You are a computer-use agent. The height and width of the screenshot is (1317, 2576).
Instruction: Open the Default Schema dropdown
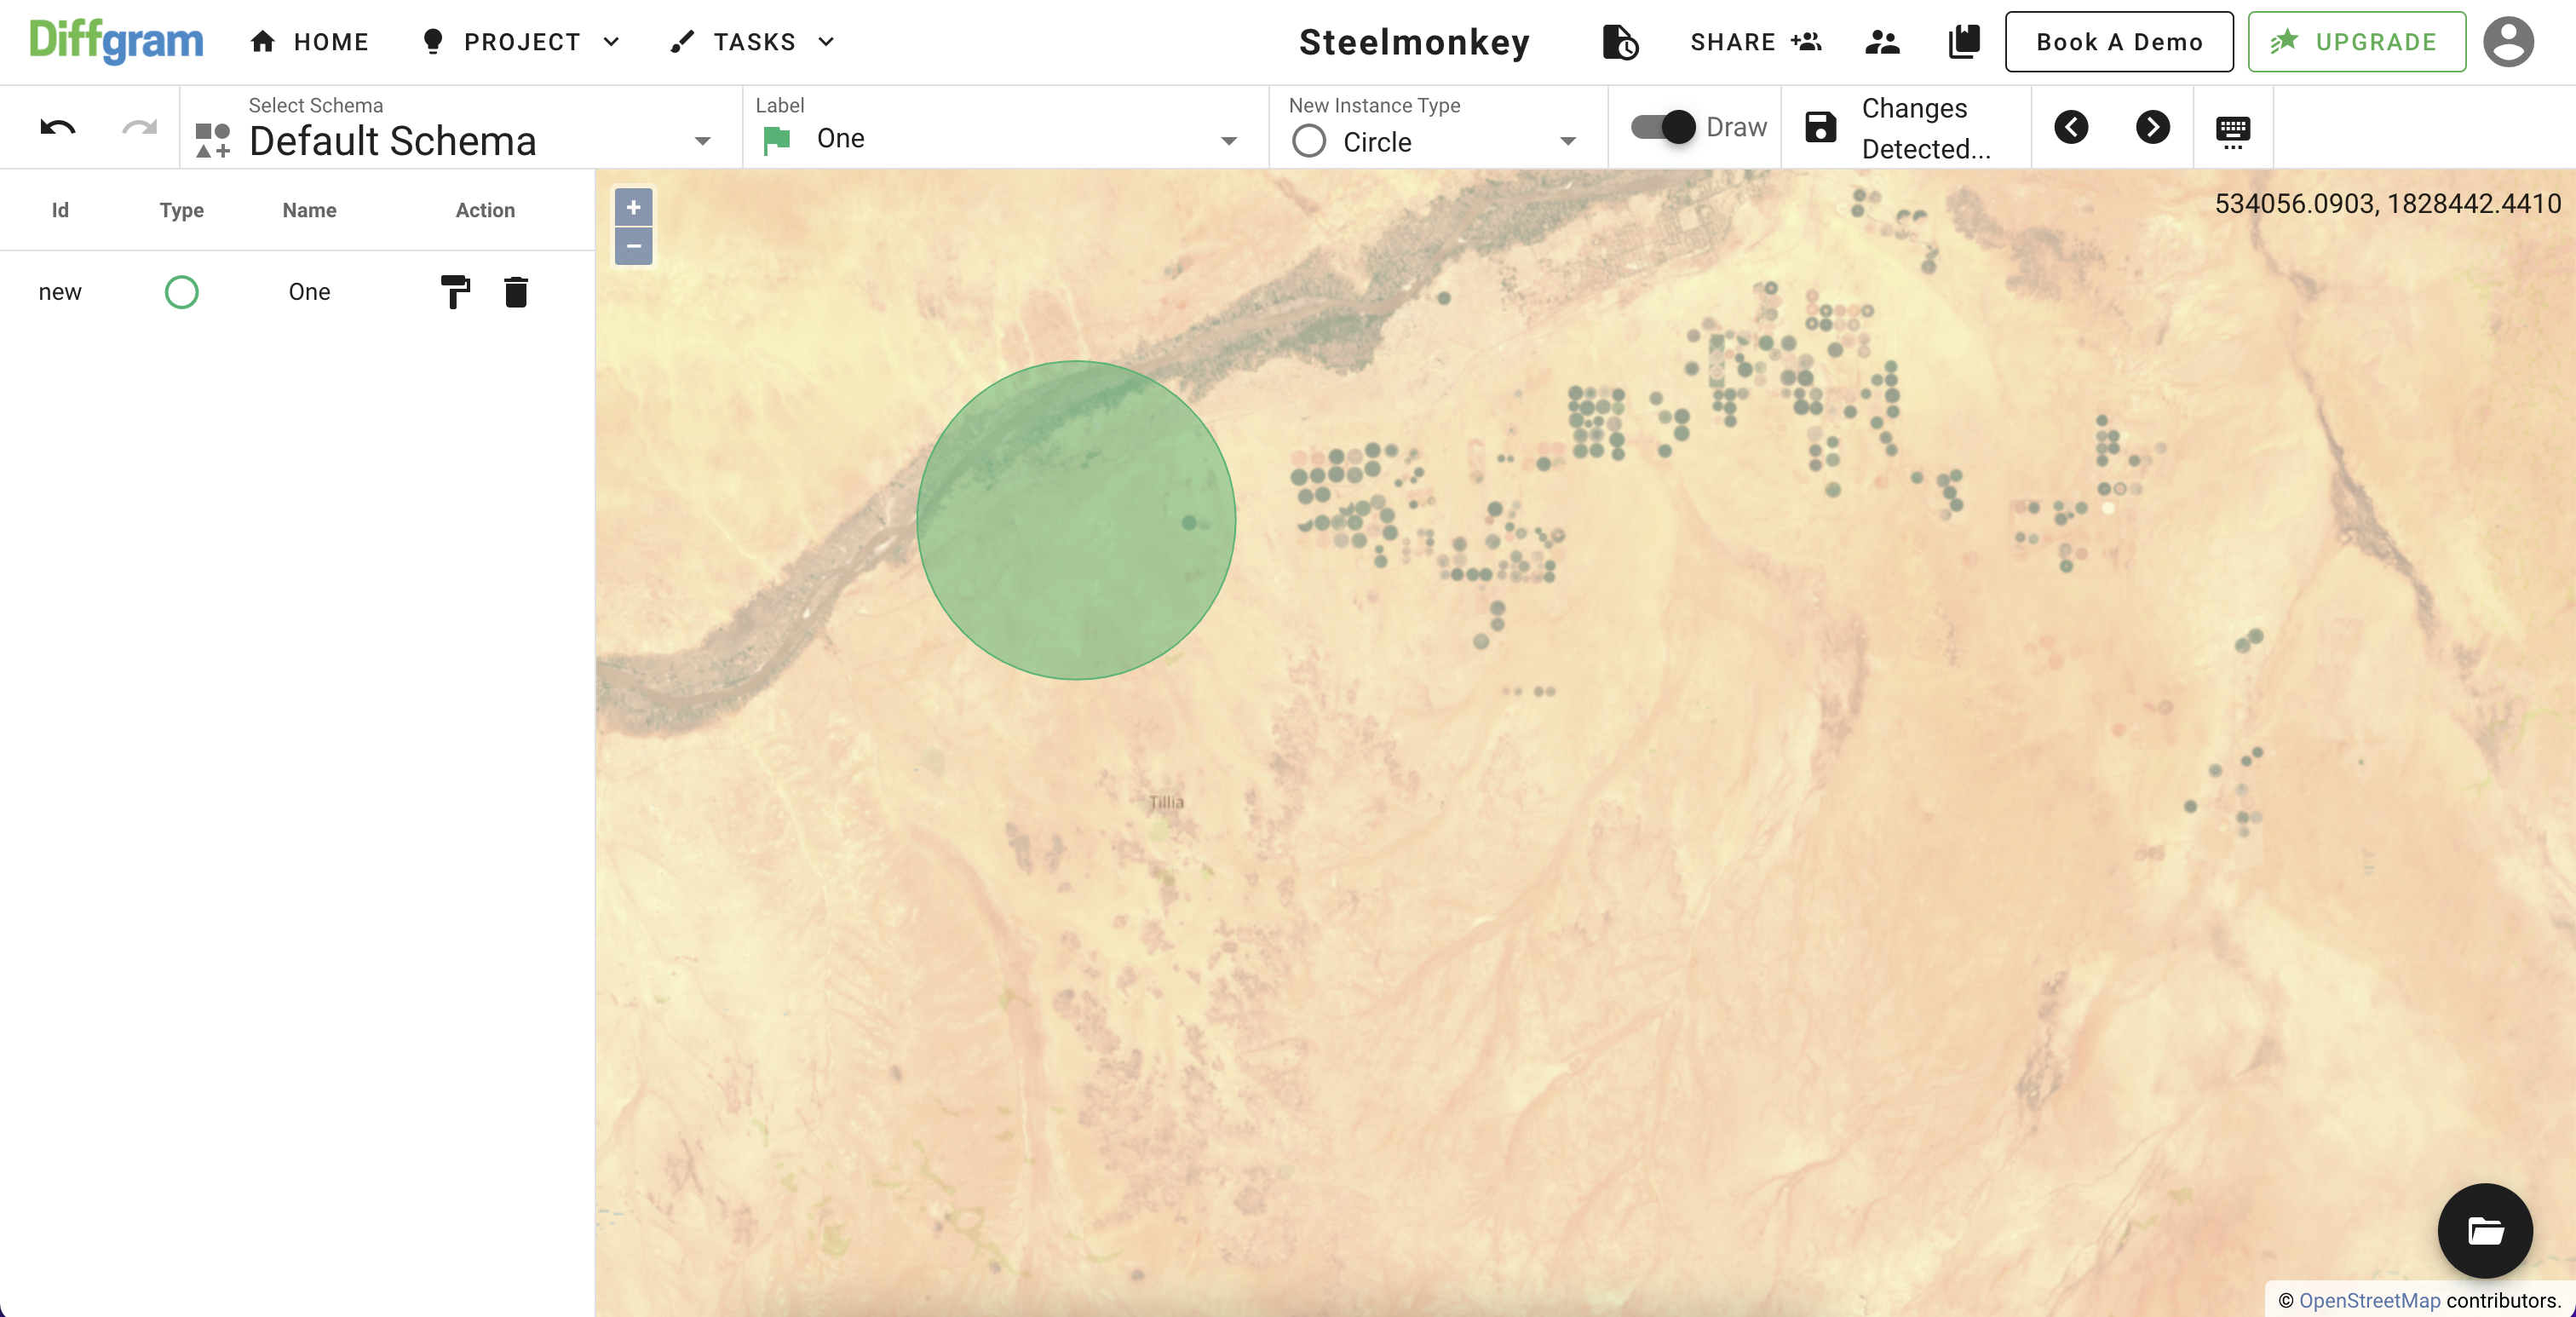pyautogui.click(x=702, y=141)
